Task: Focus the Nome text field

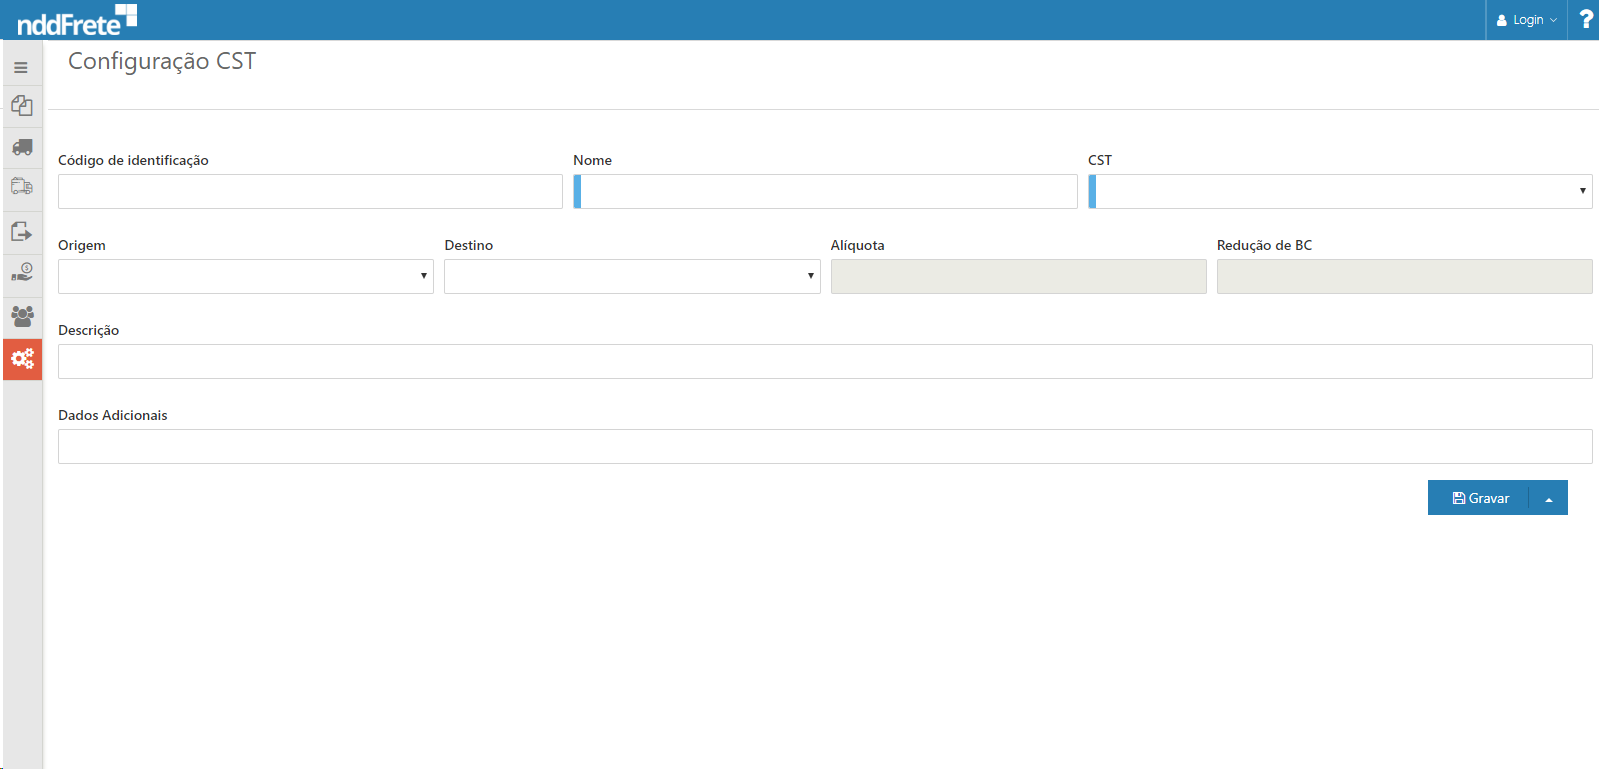Action: tap(826, 191)
